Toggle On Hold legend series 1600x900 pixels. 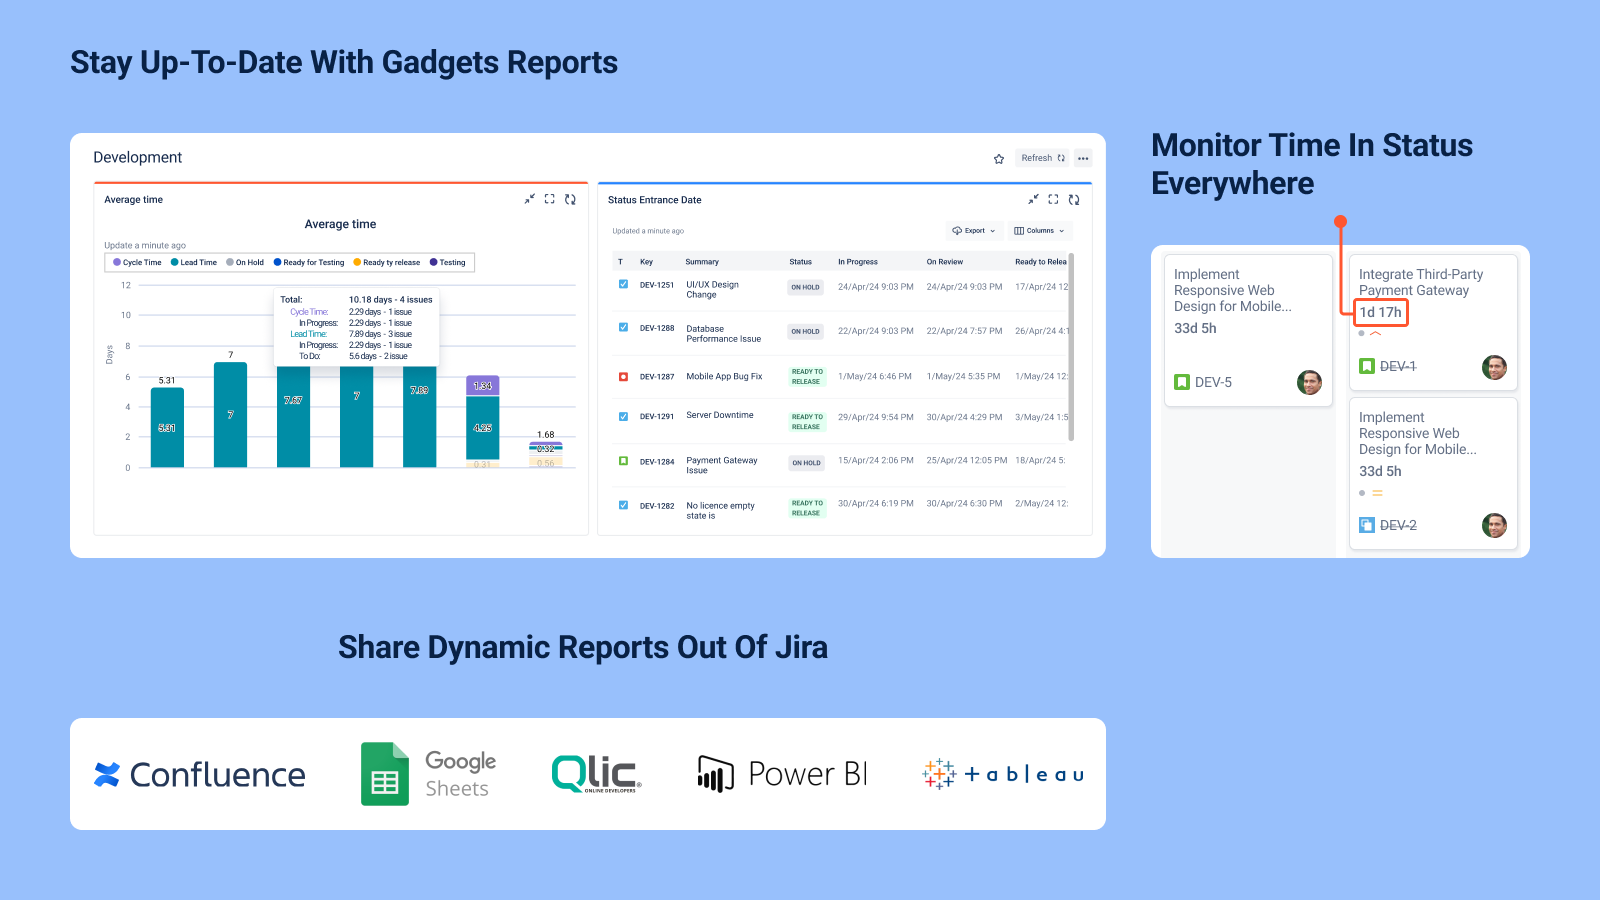[245, 262]
